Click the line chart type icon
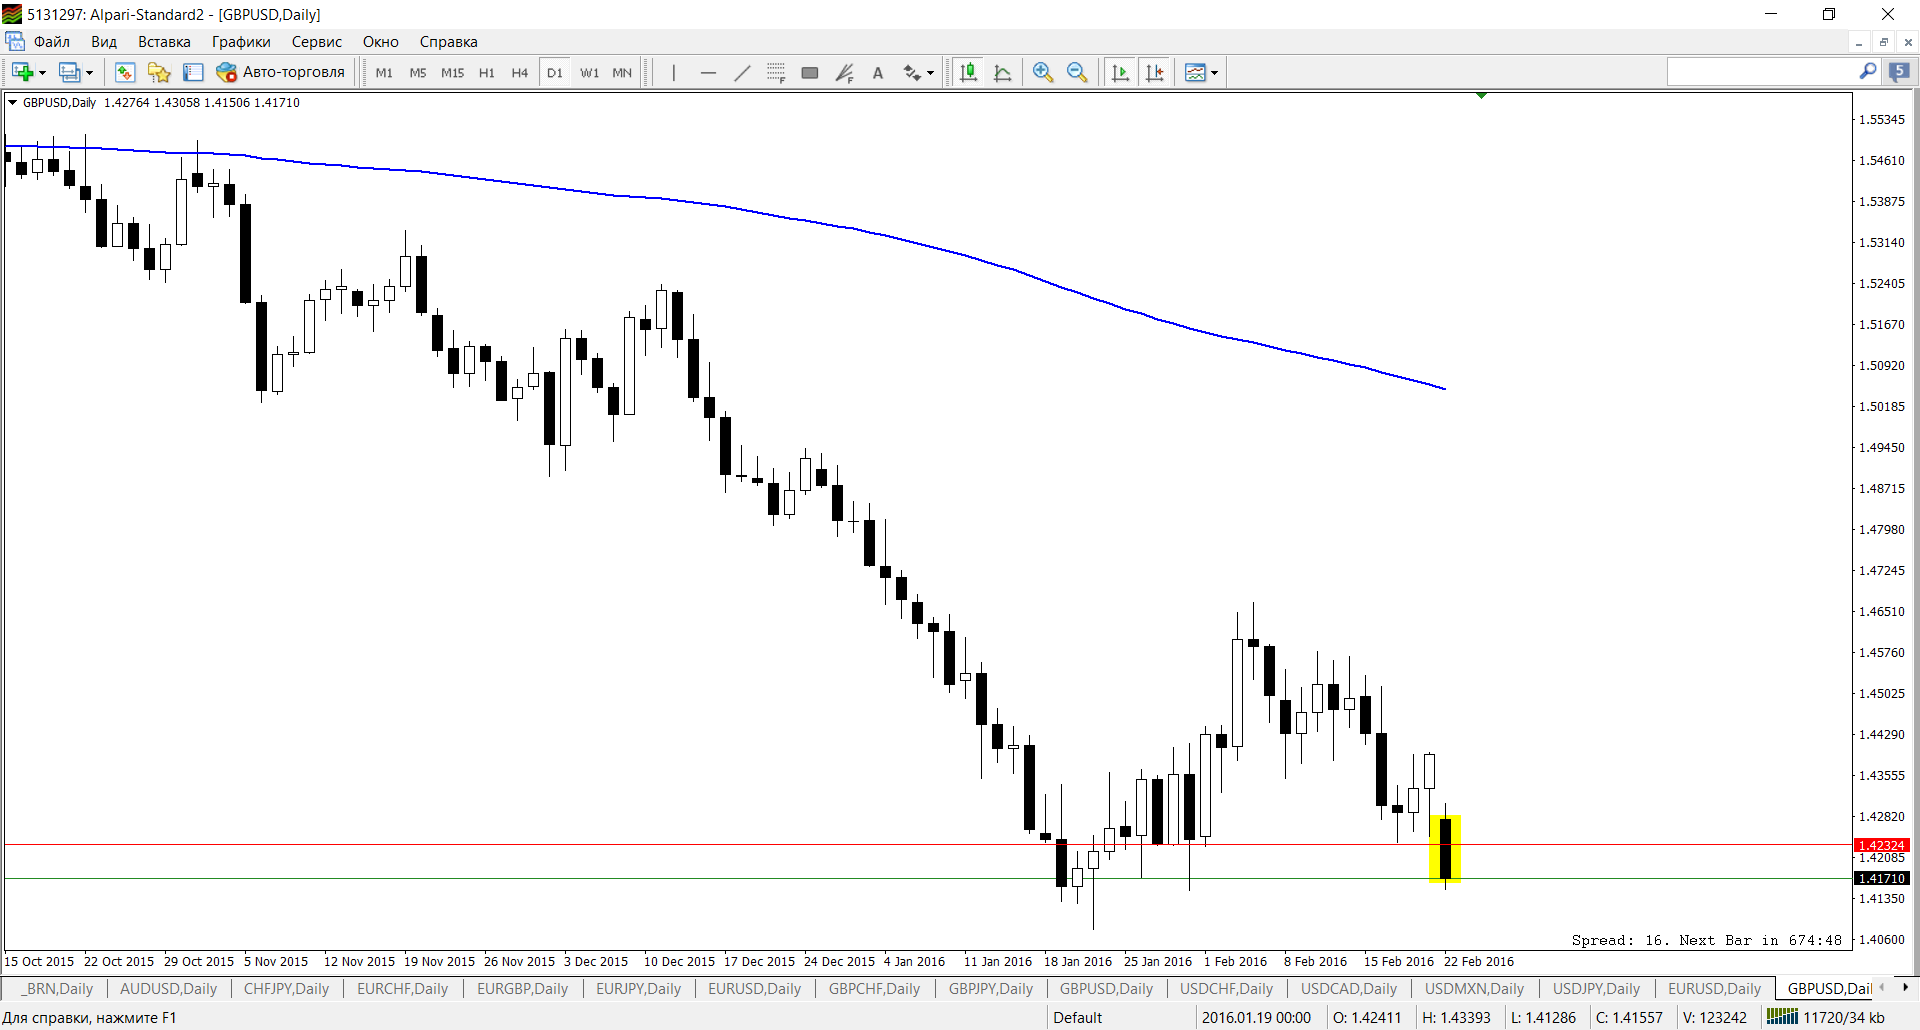The width and height of the screenshot is (1920, 1030). [1002, 72]
